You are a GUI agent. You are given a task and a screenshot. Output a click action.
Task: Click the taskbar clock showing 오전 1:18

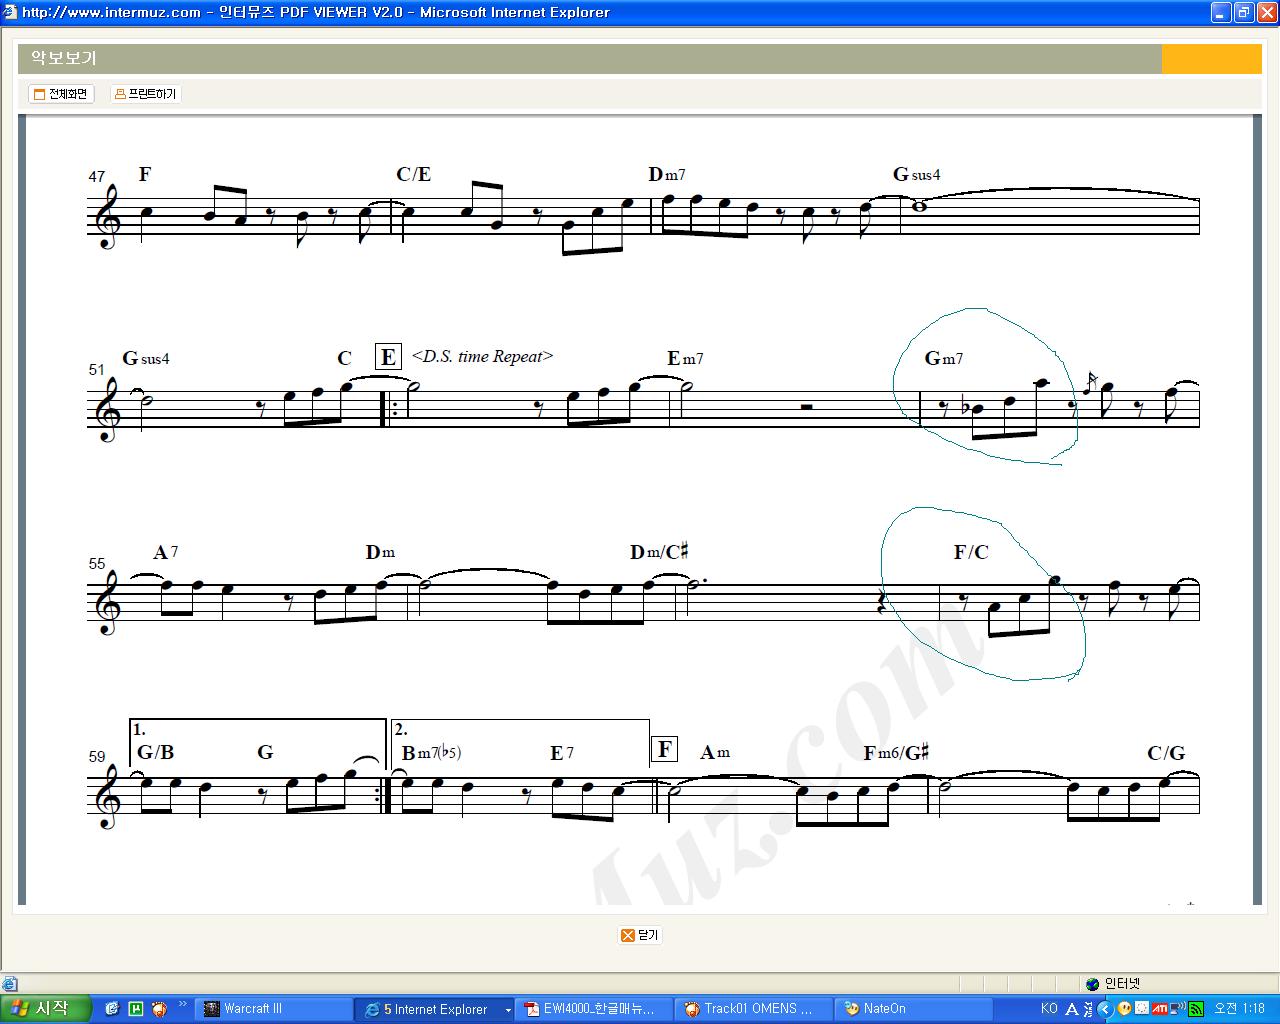tap(1240, 1009)
